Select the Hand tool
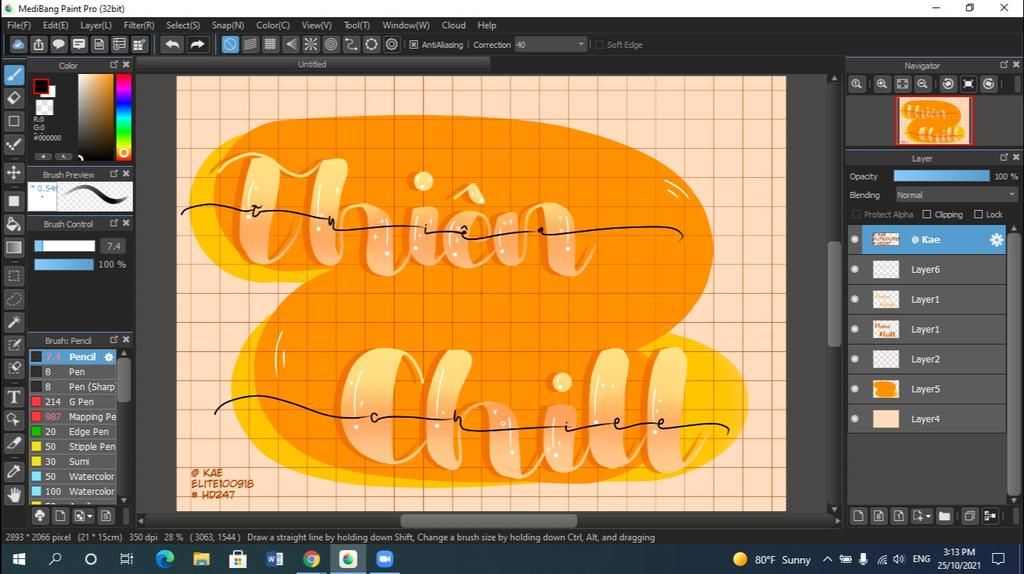This screenshot has height=574, width=1024. click(x=14, y=495)
